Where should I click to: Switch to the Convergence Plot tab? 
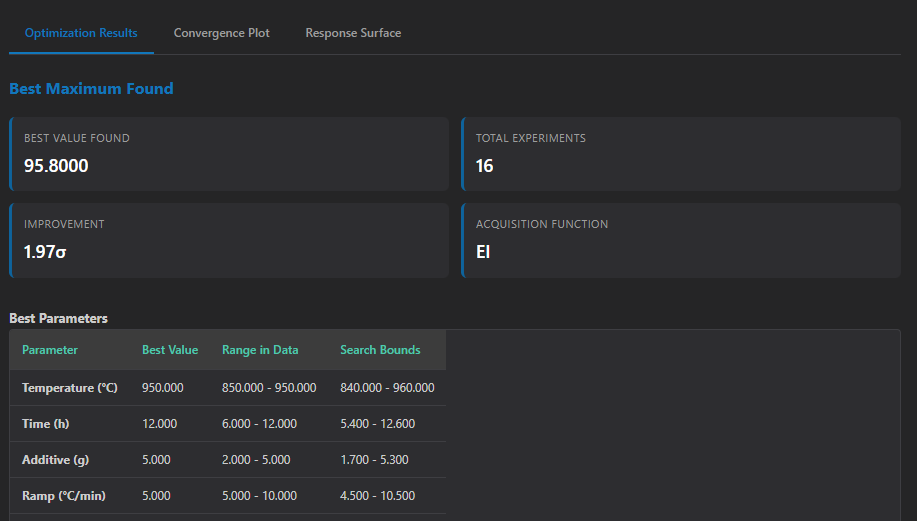[221, 33]
